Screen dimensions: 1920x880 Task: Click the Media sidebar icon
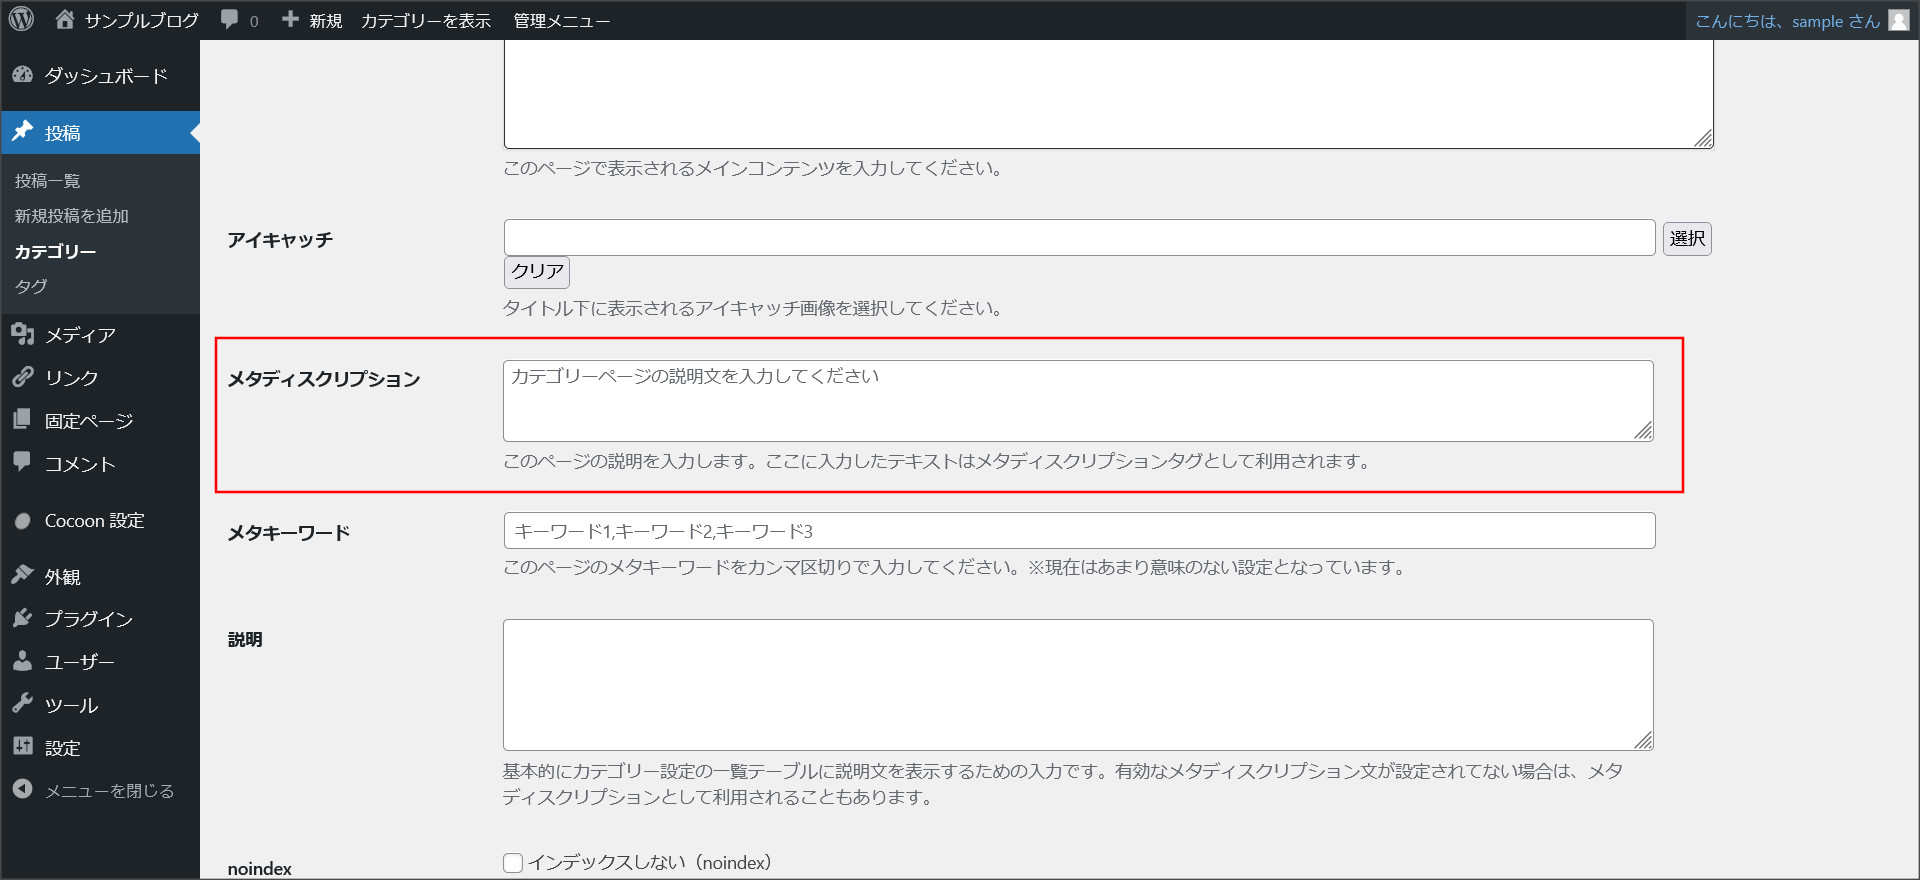coord(23,334)
